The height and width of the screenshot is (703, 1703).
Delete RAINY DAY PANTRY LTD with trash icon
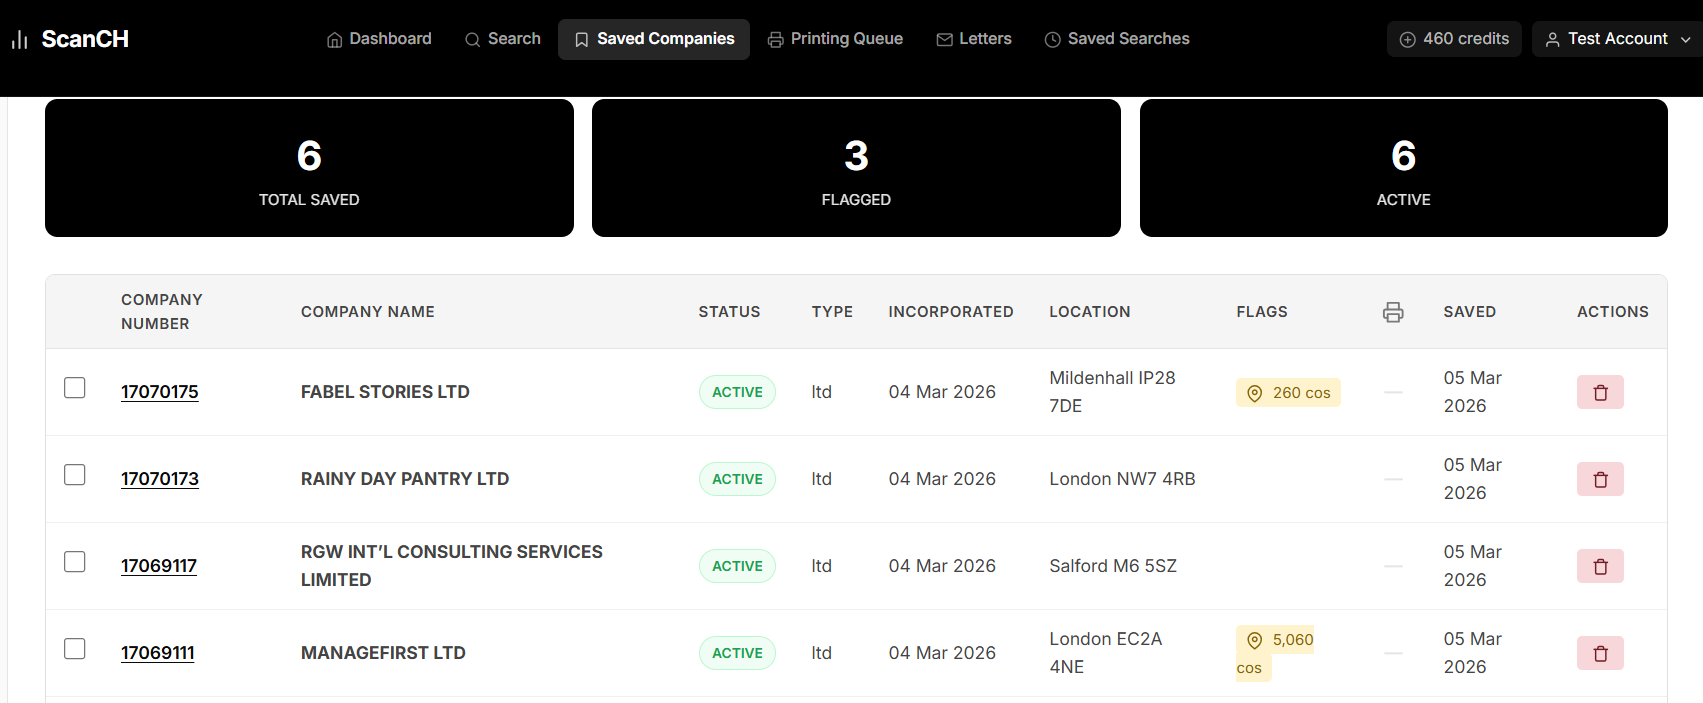(x=1600, y=479)
